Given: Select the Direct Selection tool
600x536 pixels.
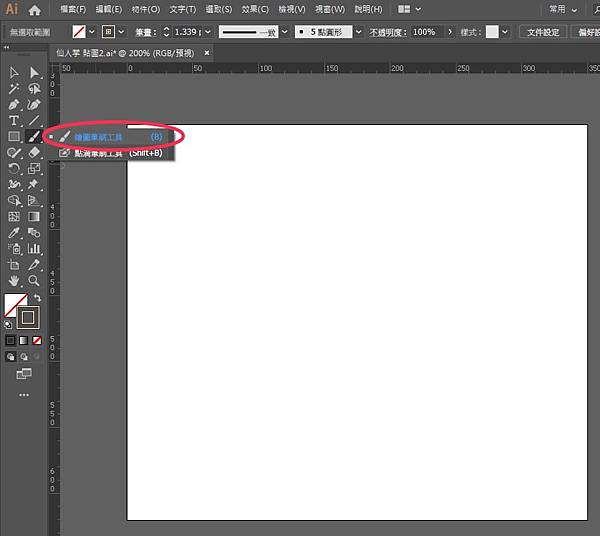Looking at the screenshot, I should [x=34, y=72].
